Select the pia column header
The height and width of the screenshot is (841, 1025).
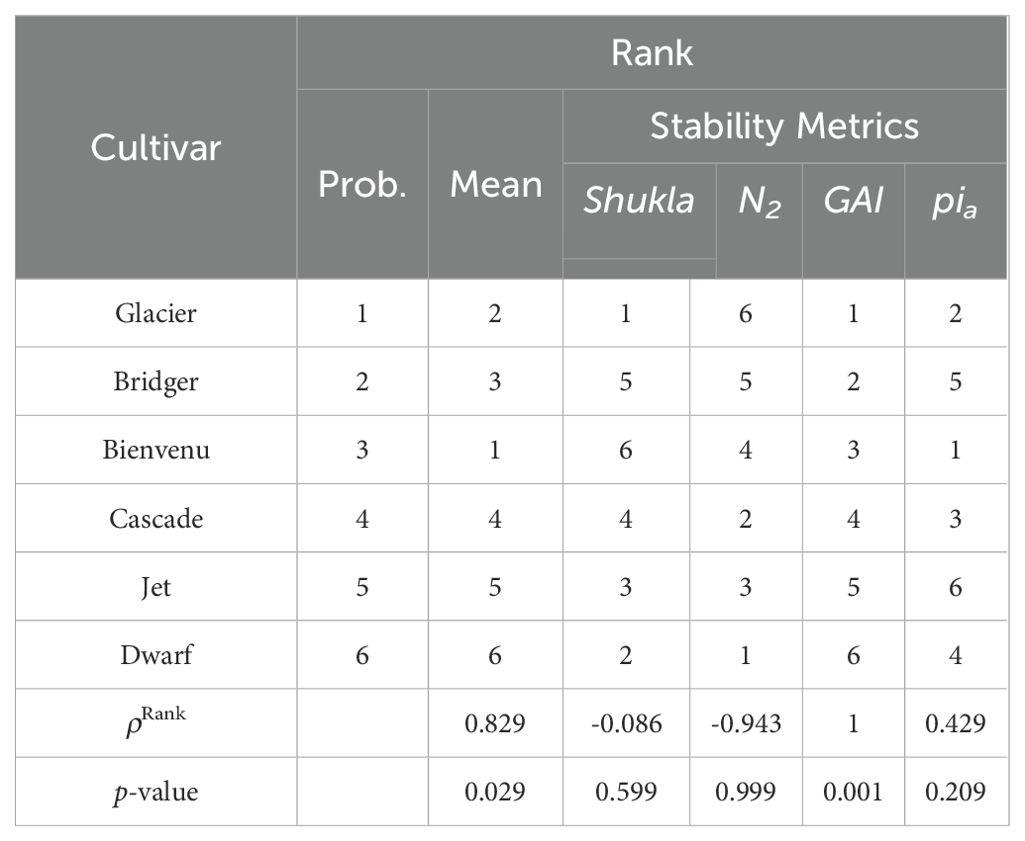pos(955,201)
